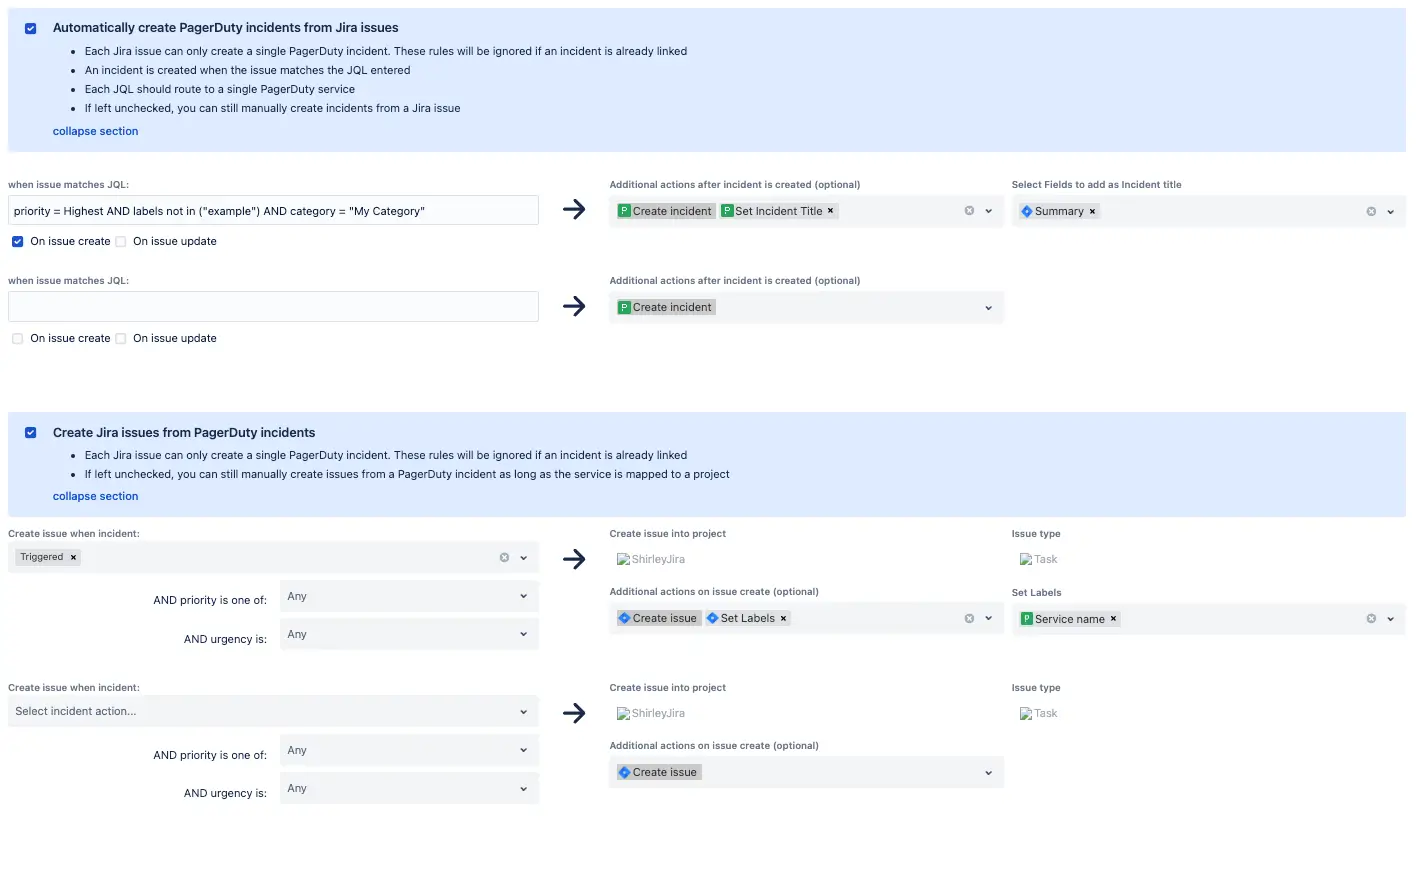The image size is (1416, 875).
Task: Open second rule's Create incident actions dropdown
Action: coord(989,308)
